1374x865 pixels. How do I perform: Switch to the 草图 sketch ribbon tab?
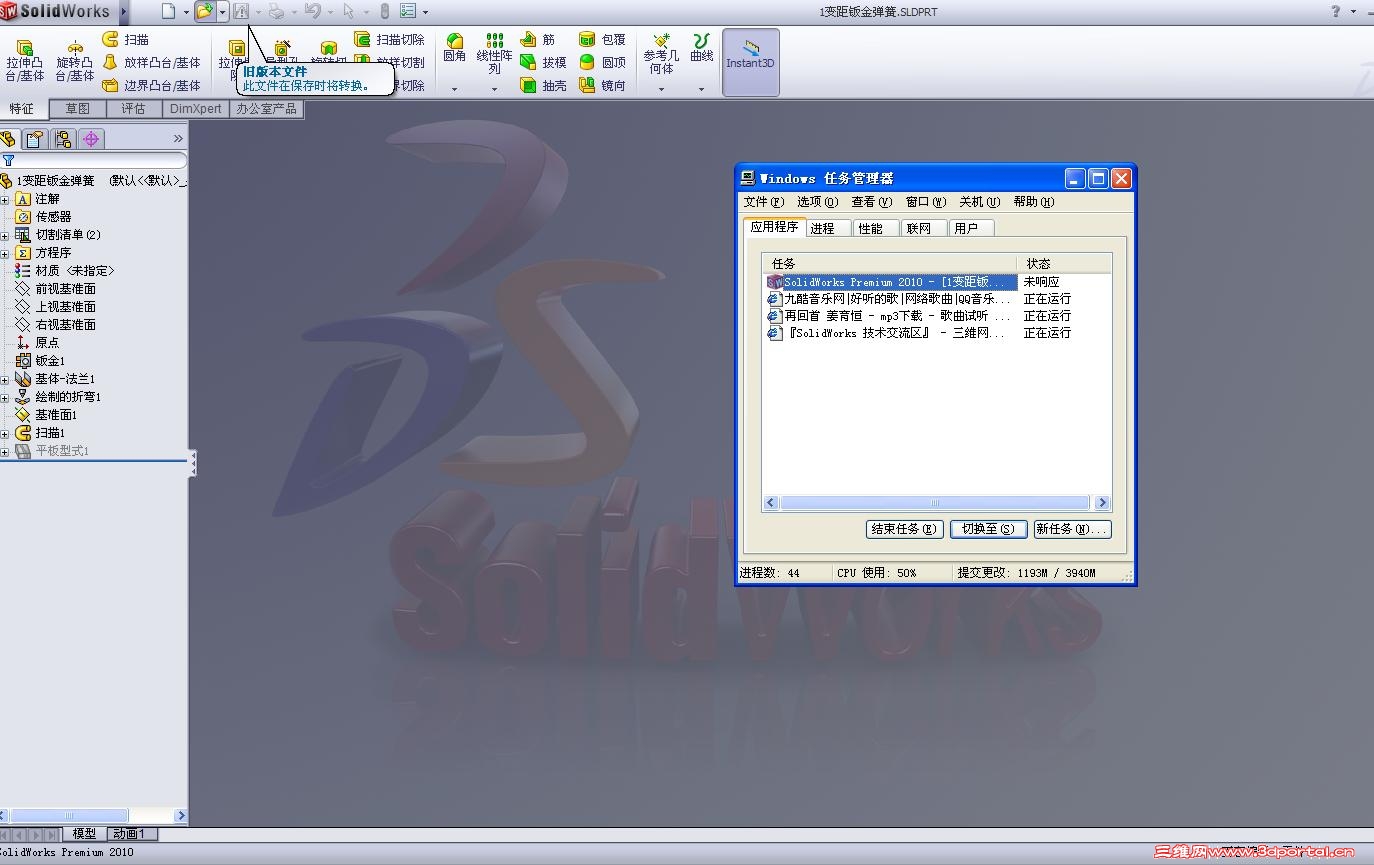(x=77, y=109)
